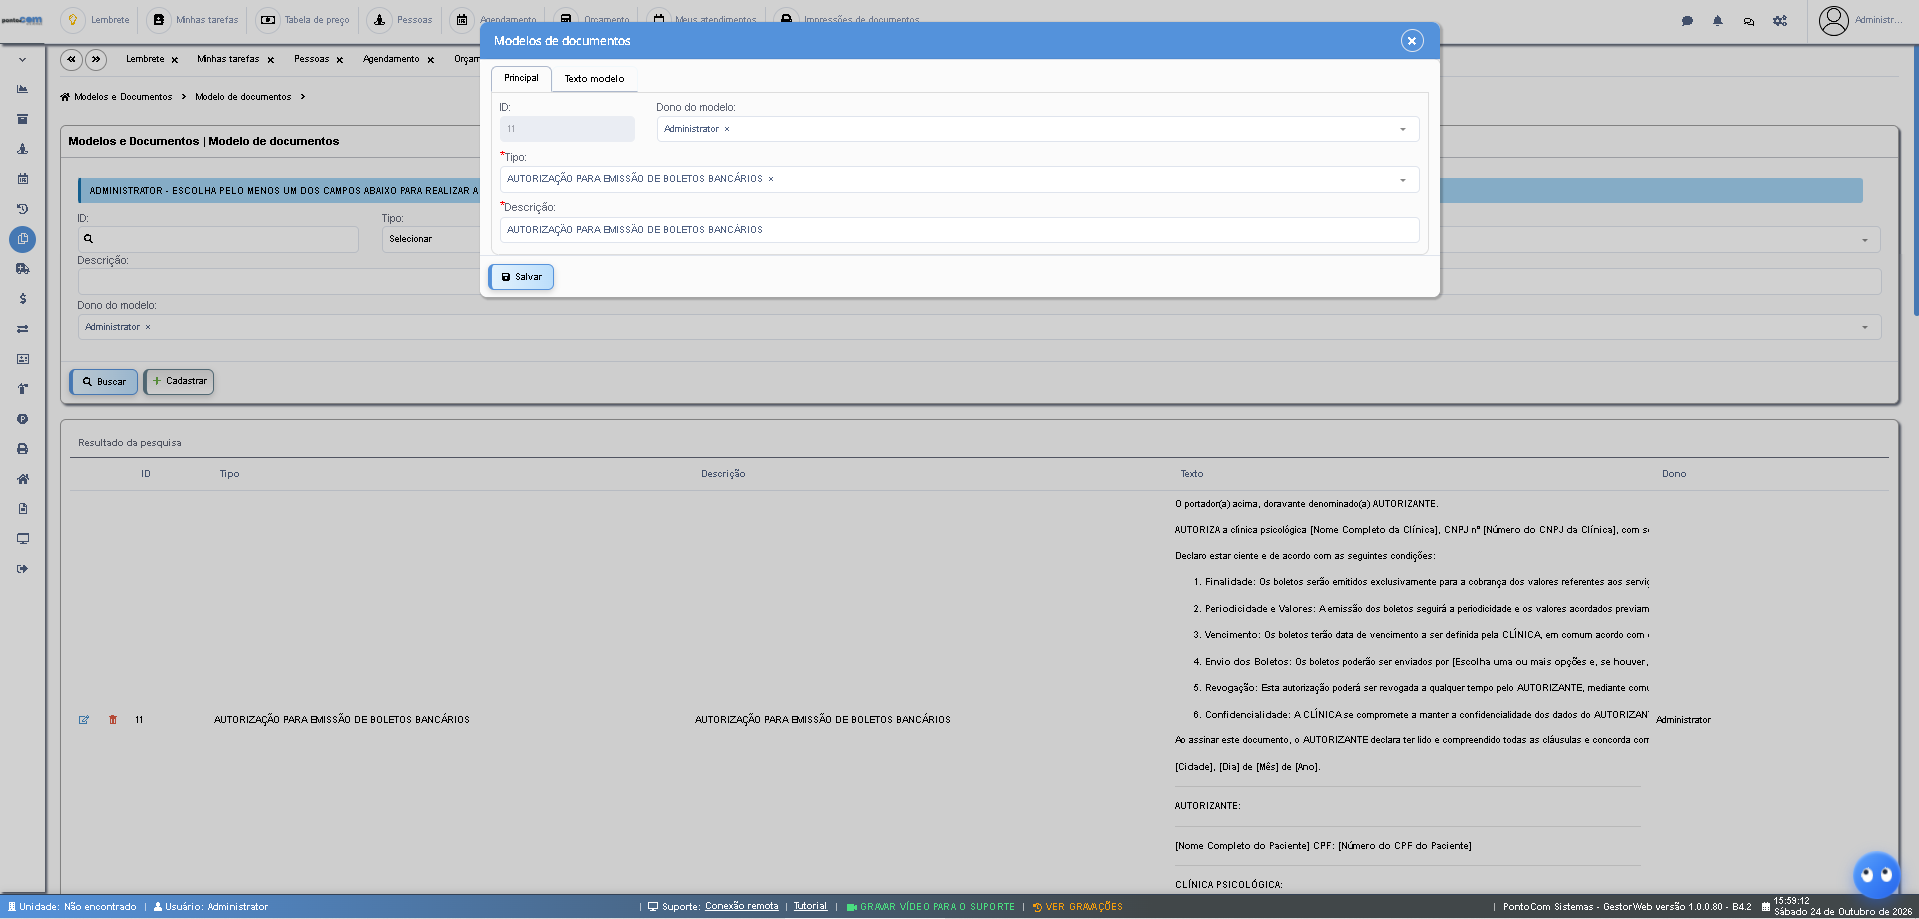Open the archive box sidebar icon
This screenshot has height=919, width=1919.
(22, 119)
